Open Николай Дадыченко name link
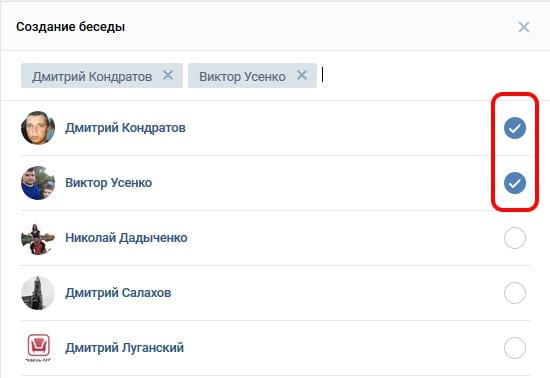 point(126,238)
